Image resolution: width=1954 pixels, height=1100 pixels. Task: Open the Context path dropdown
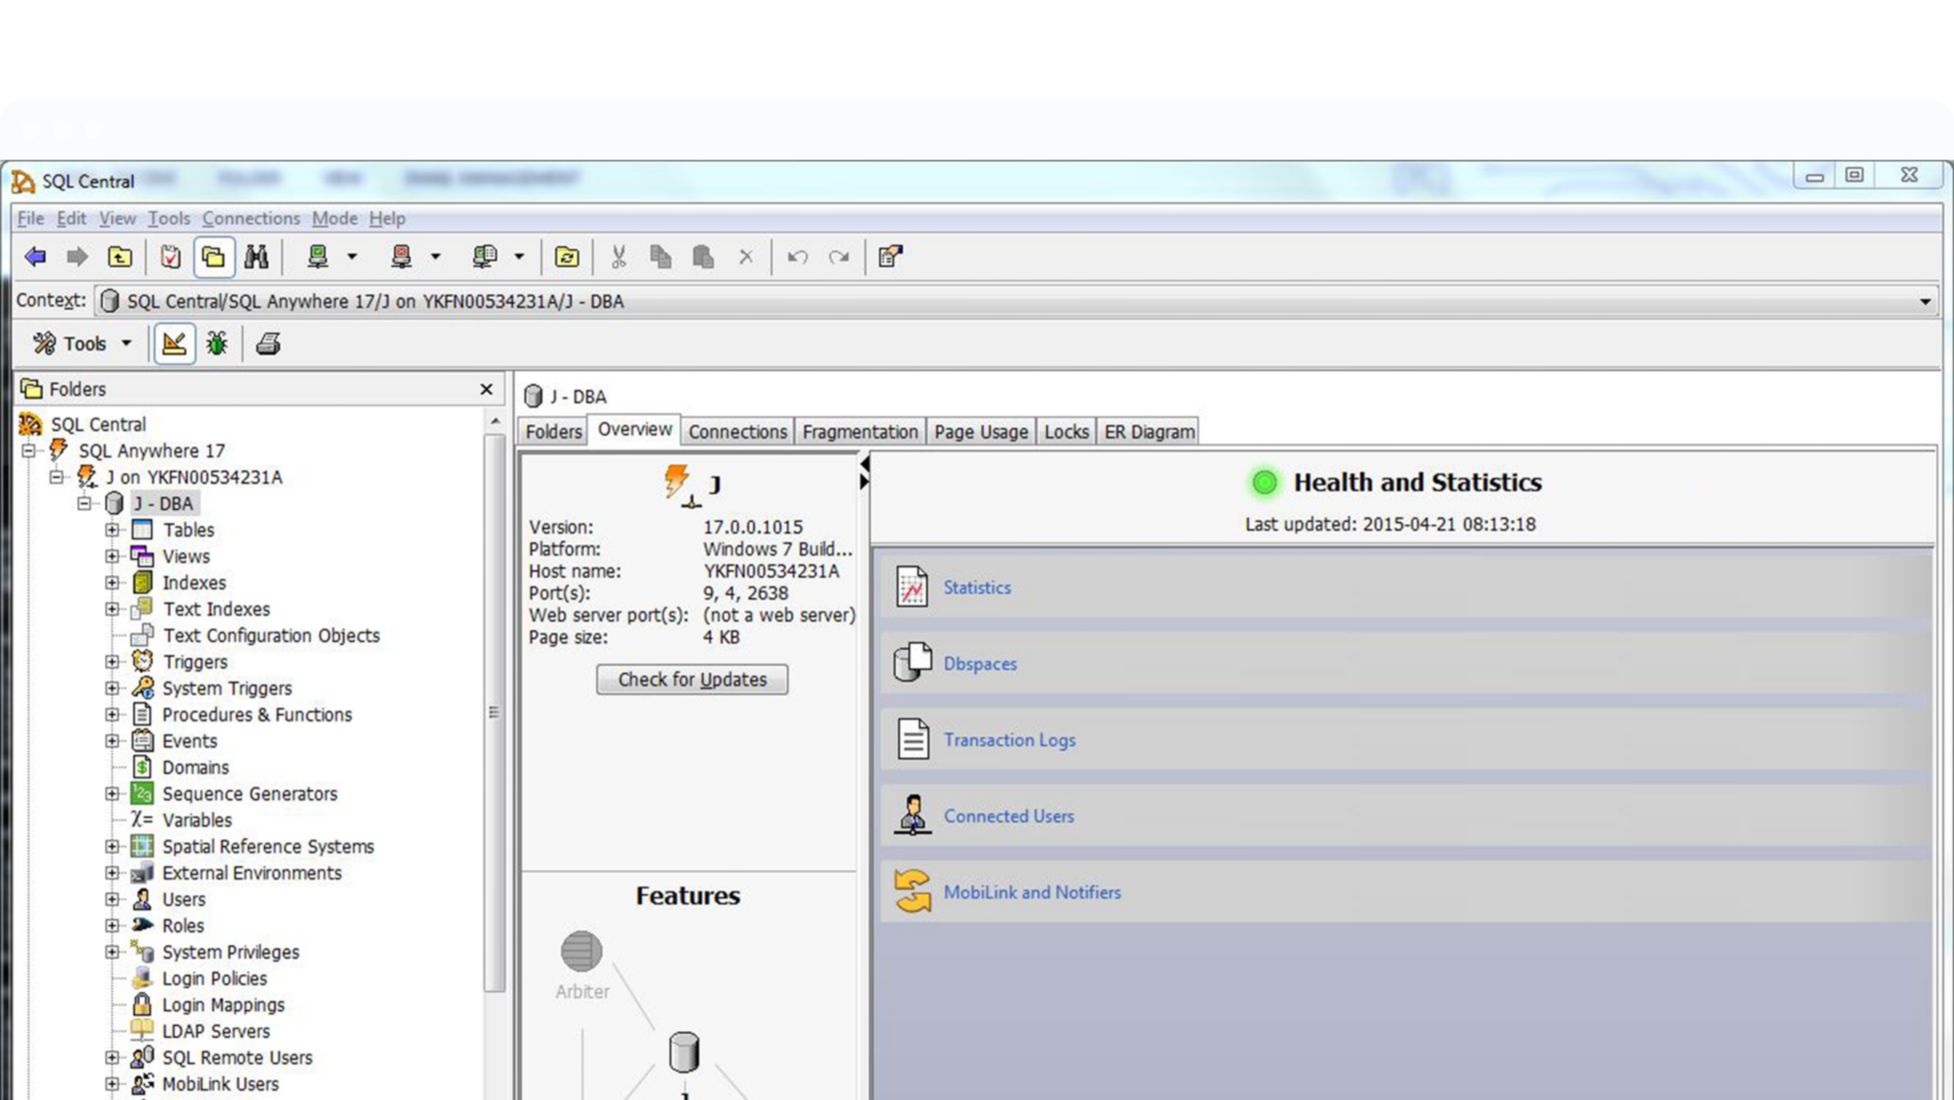tap(1924, 302)
